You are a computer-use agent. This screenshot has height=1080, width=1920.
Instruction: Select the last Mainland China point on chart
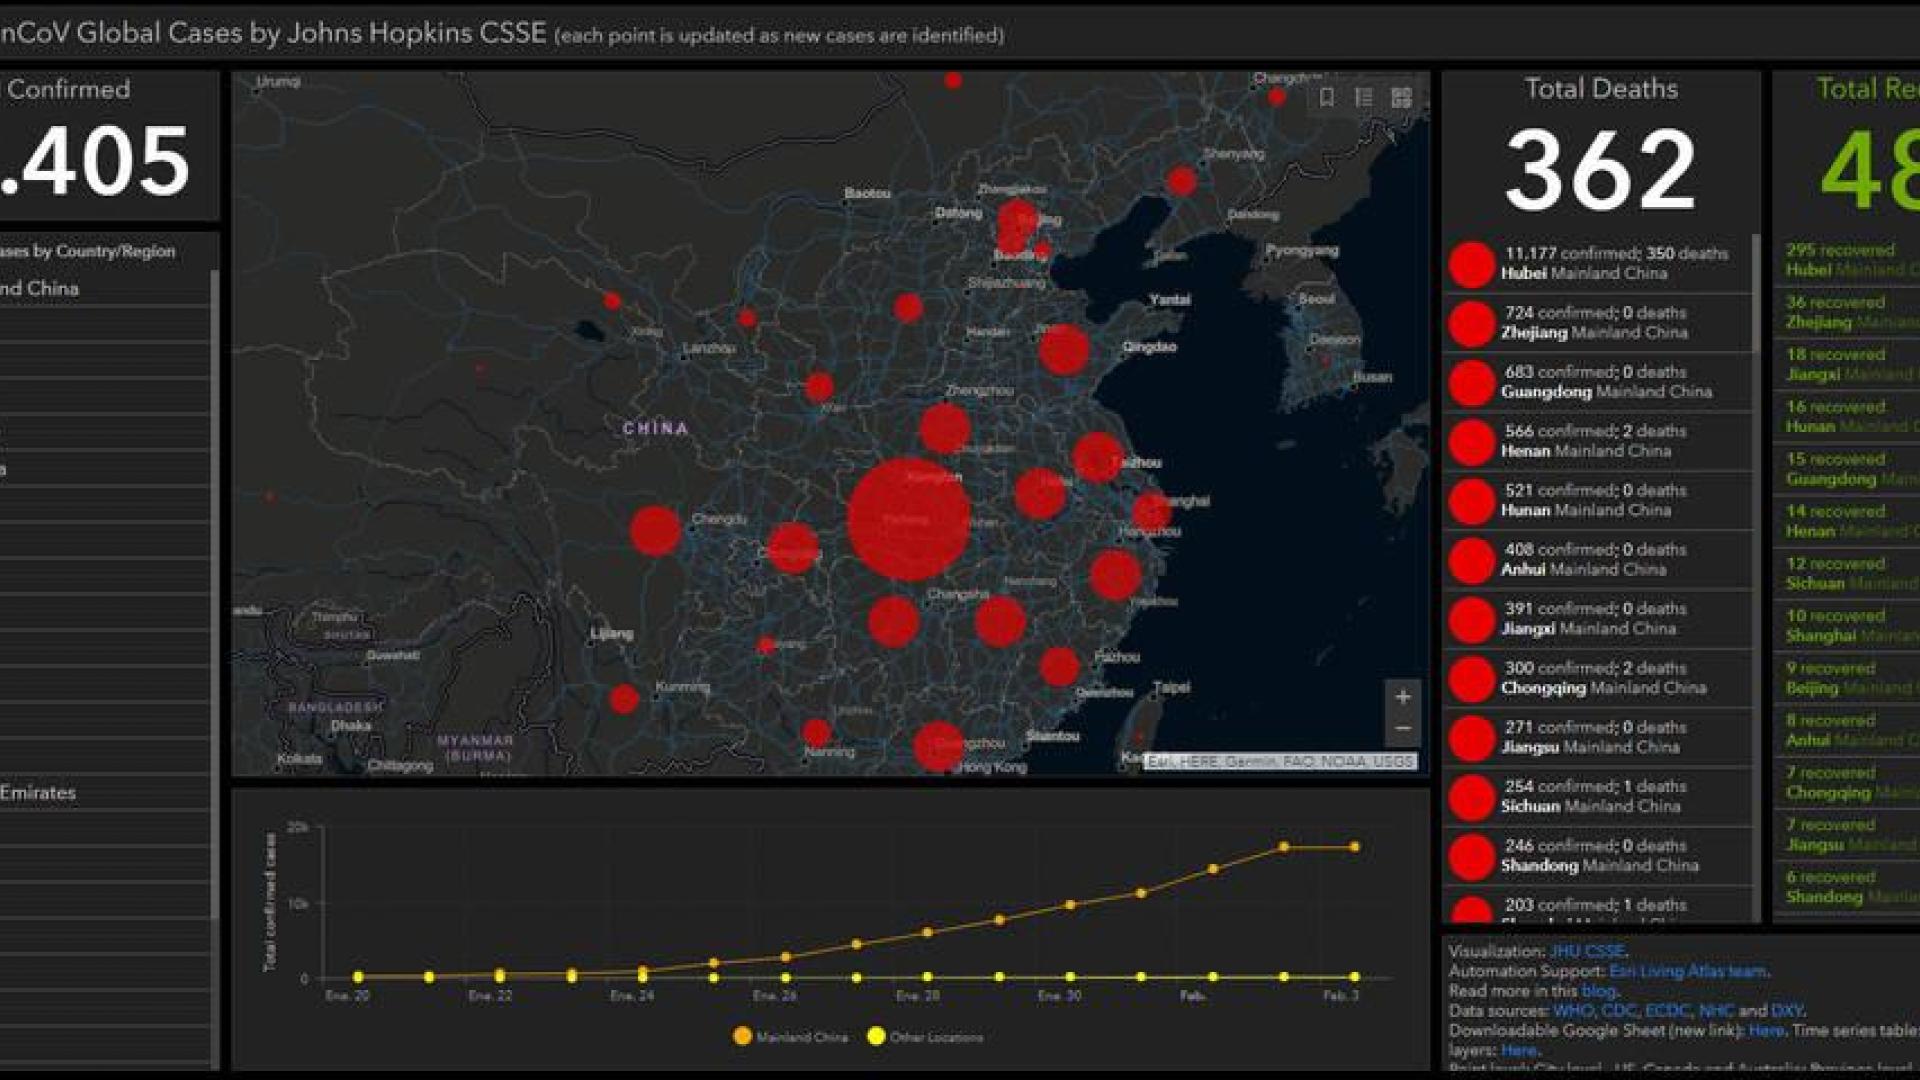point(1355,847)
